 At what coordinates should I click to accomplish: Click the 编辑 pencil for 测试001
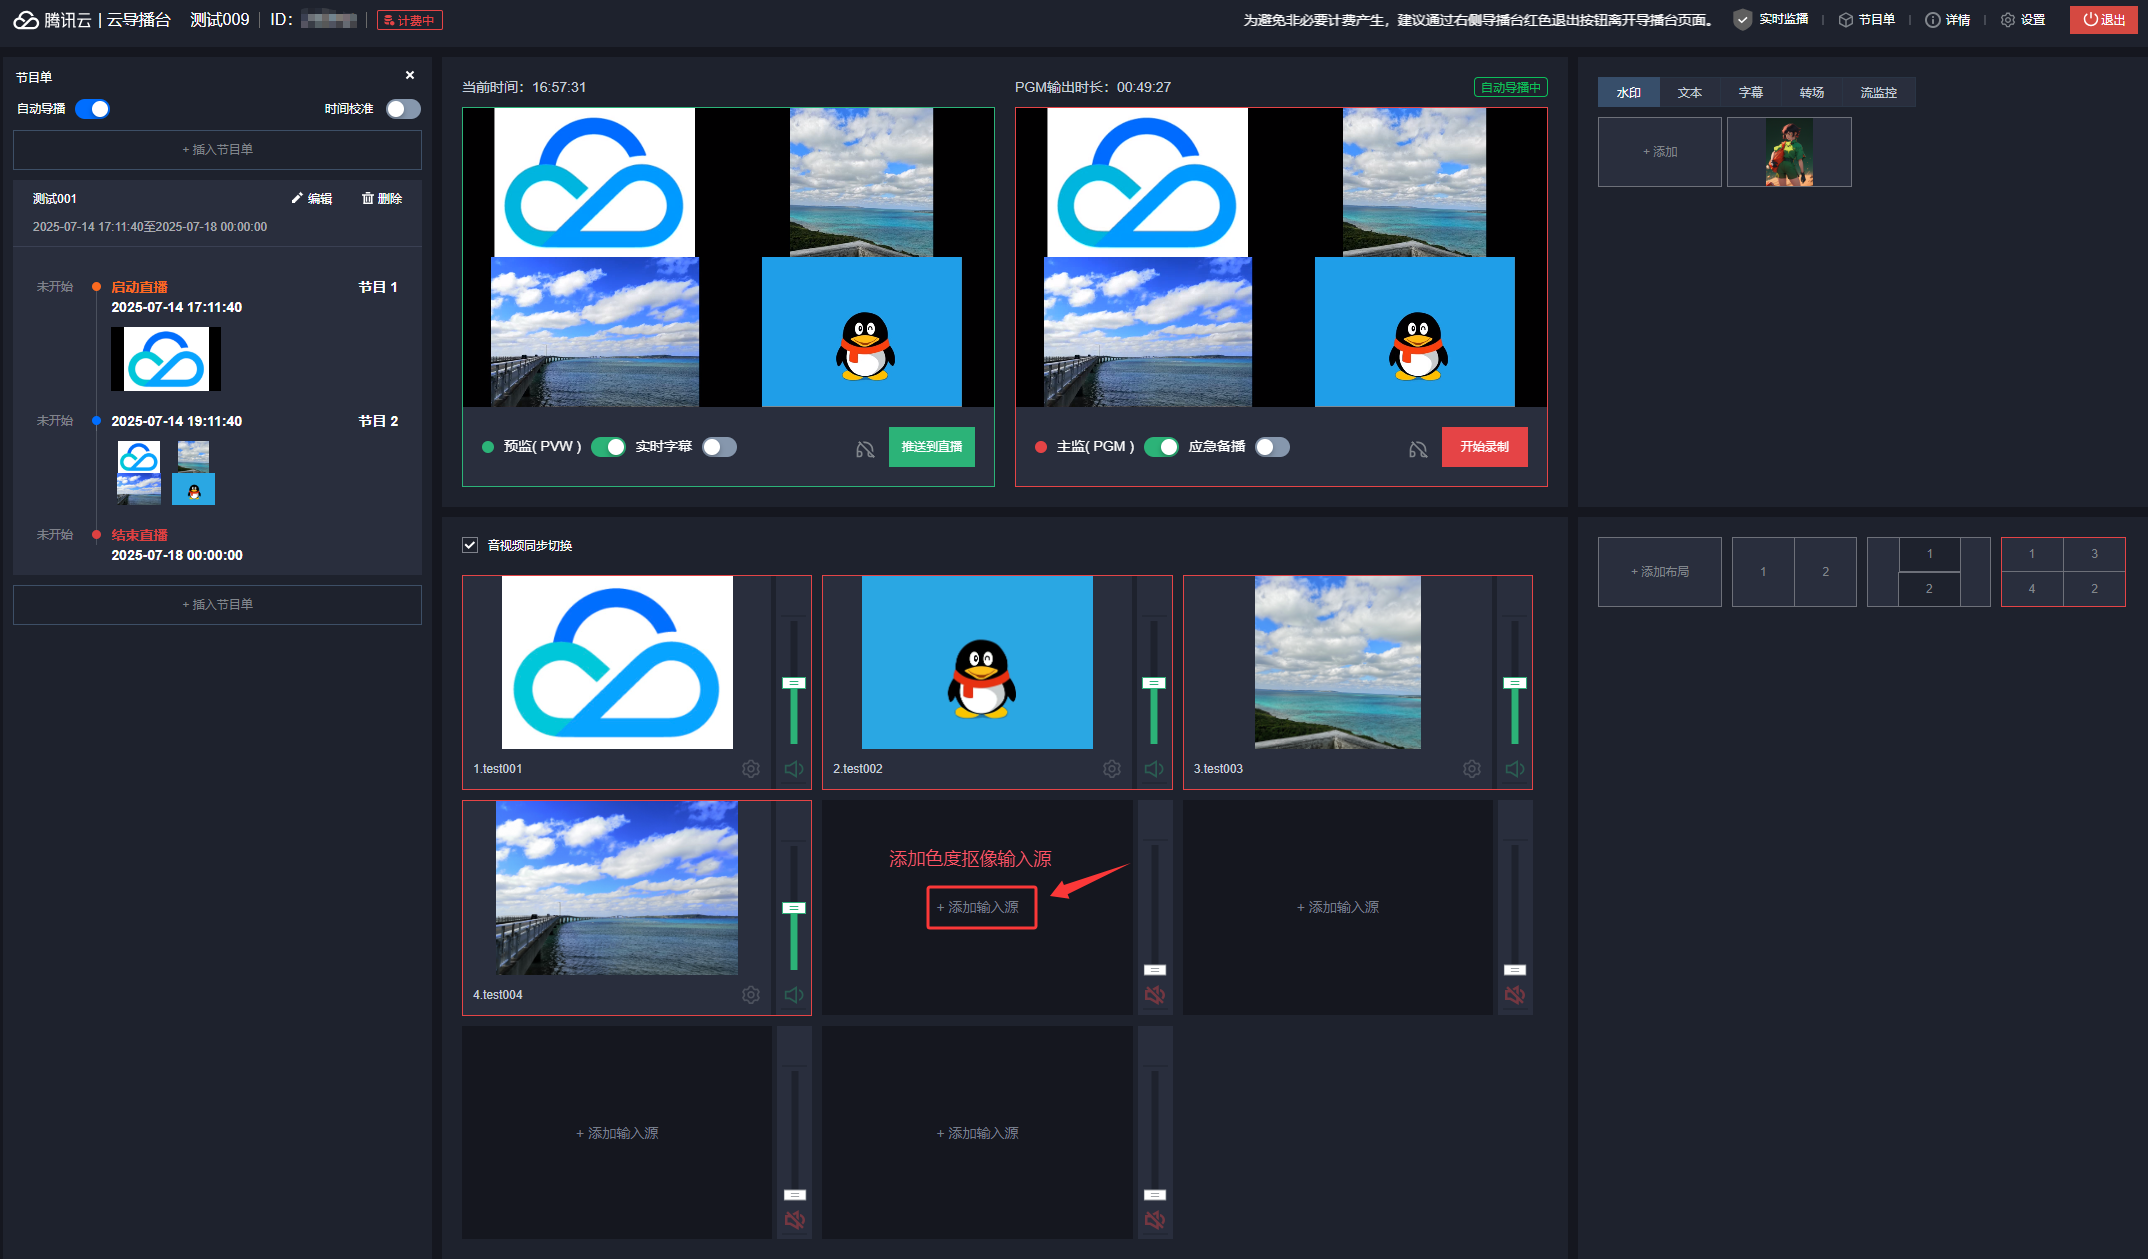[x=312, y=199]
